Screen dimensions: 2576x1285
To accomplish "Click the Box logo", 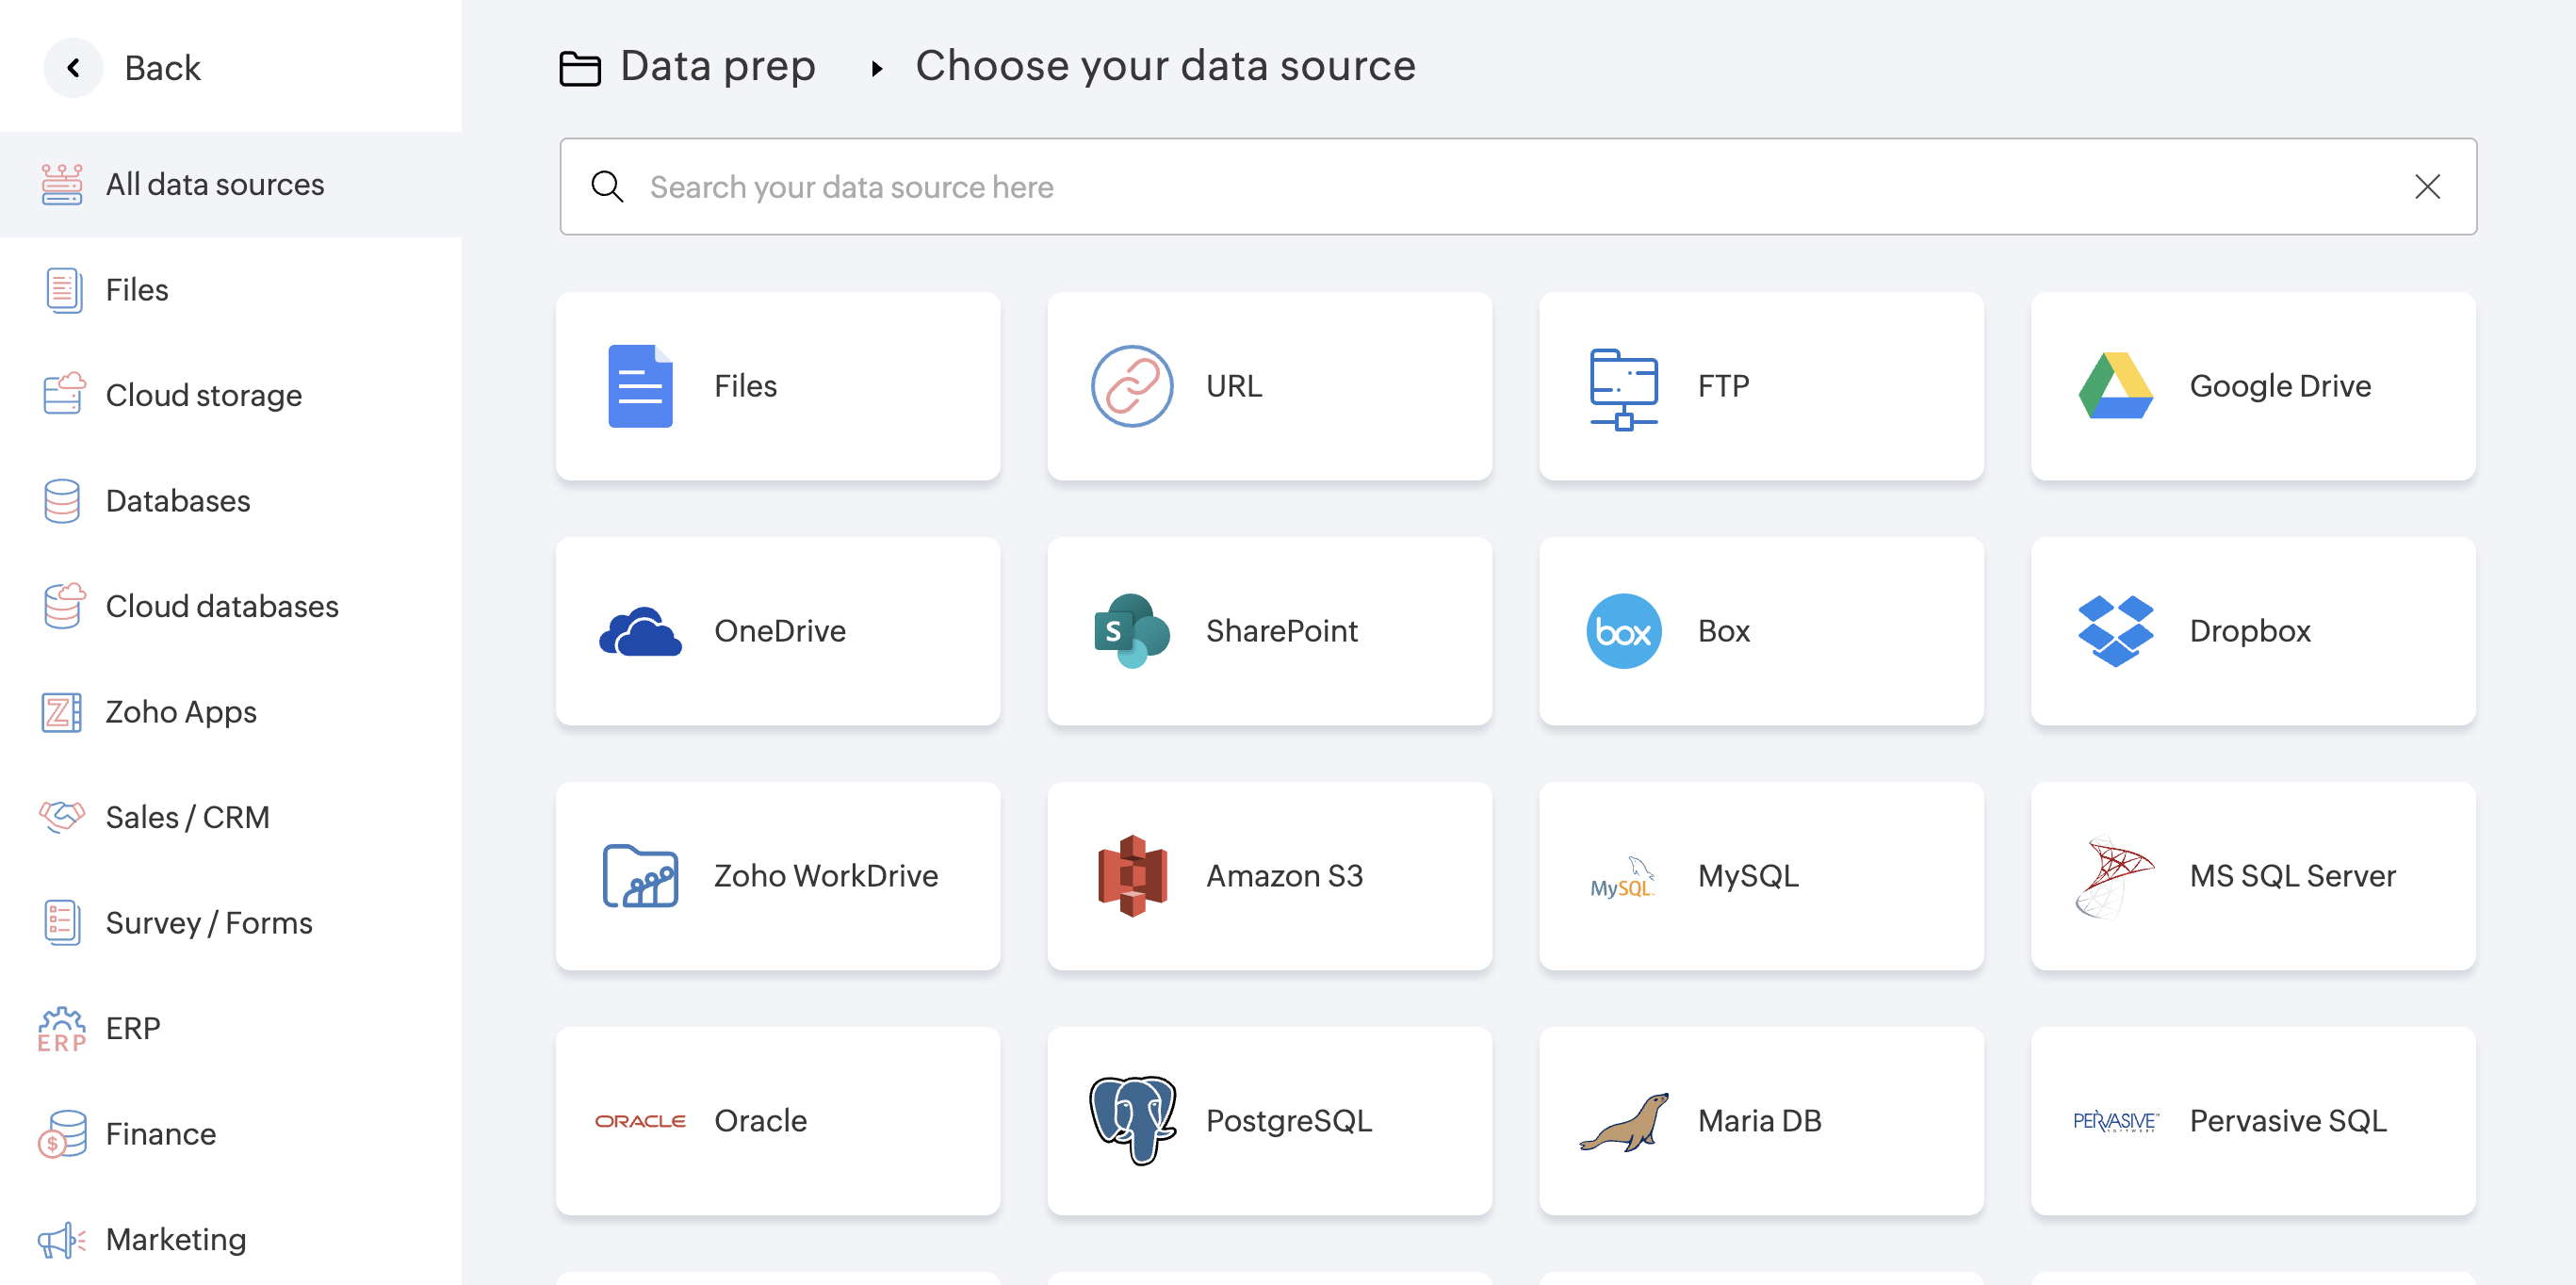I will (x=1624, y=631).
